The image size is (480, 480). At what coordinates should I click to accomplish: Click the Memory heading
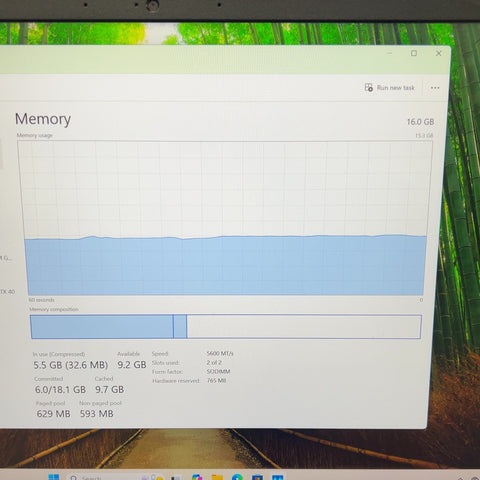(x=43, y=119)
